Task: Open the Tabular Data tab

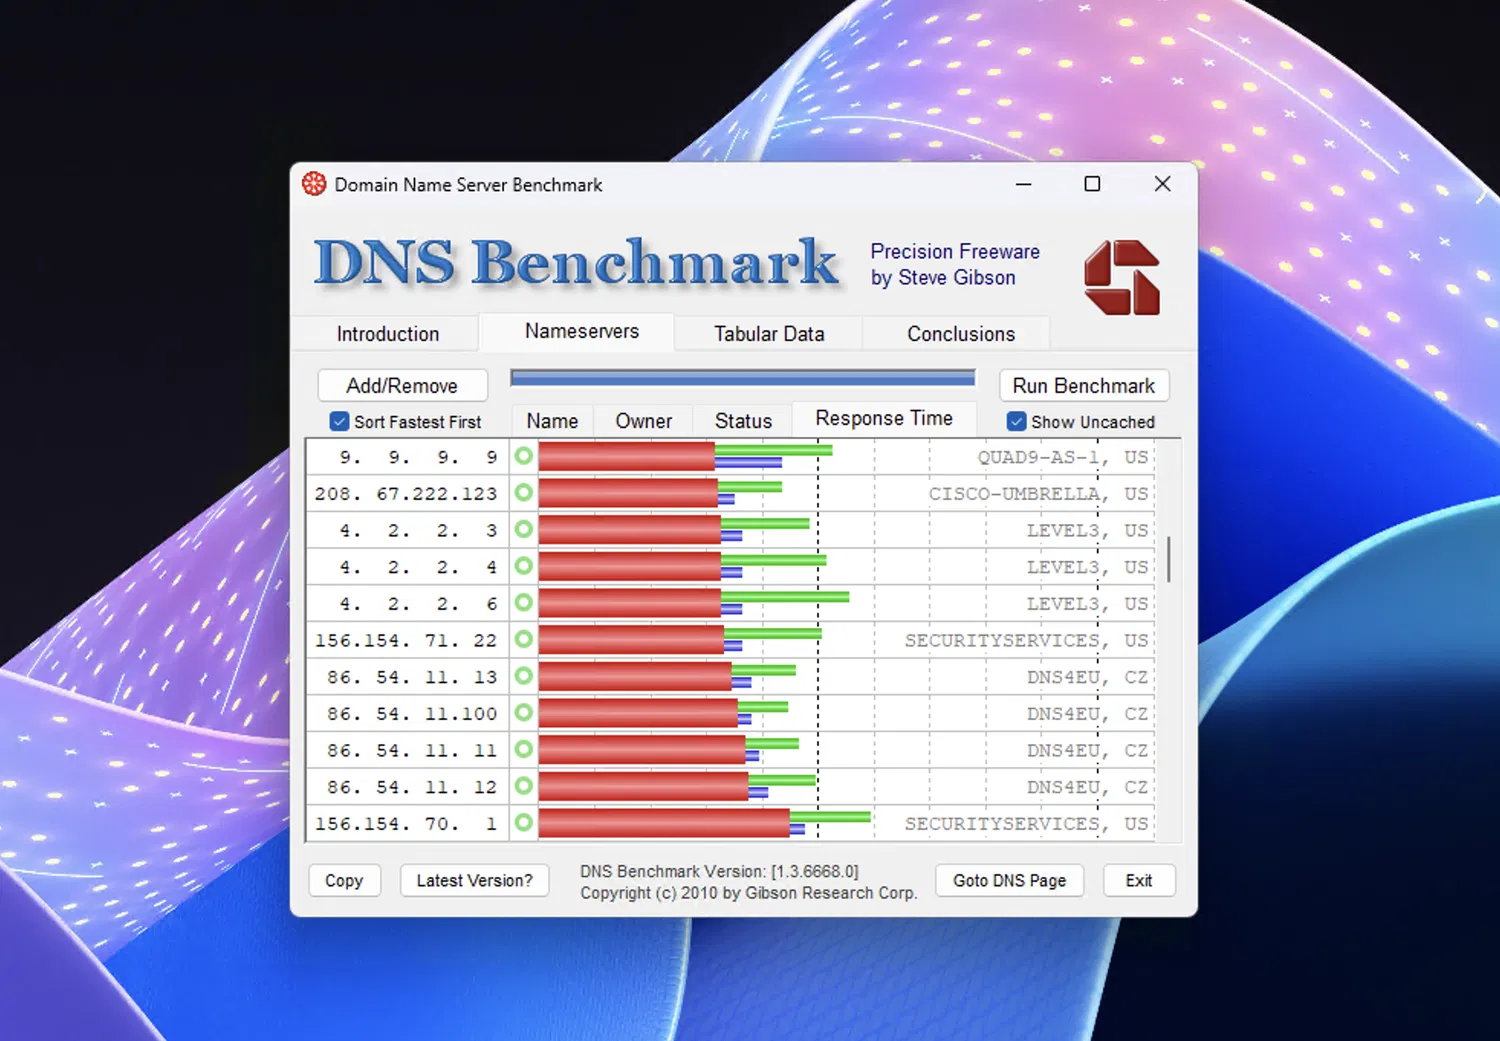Action: click(769, 334)
